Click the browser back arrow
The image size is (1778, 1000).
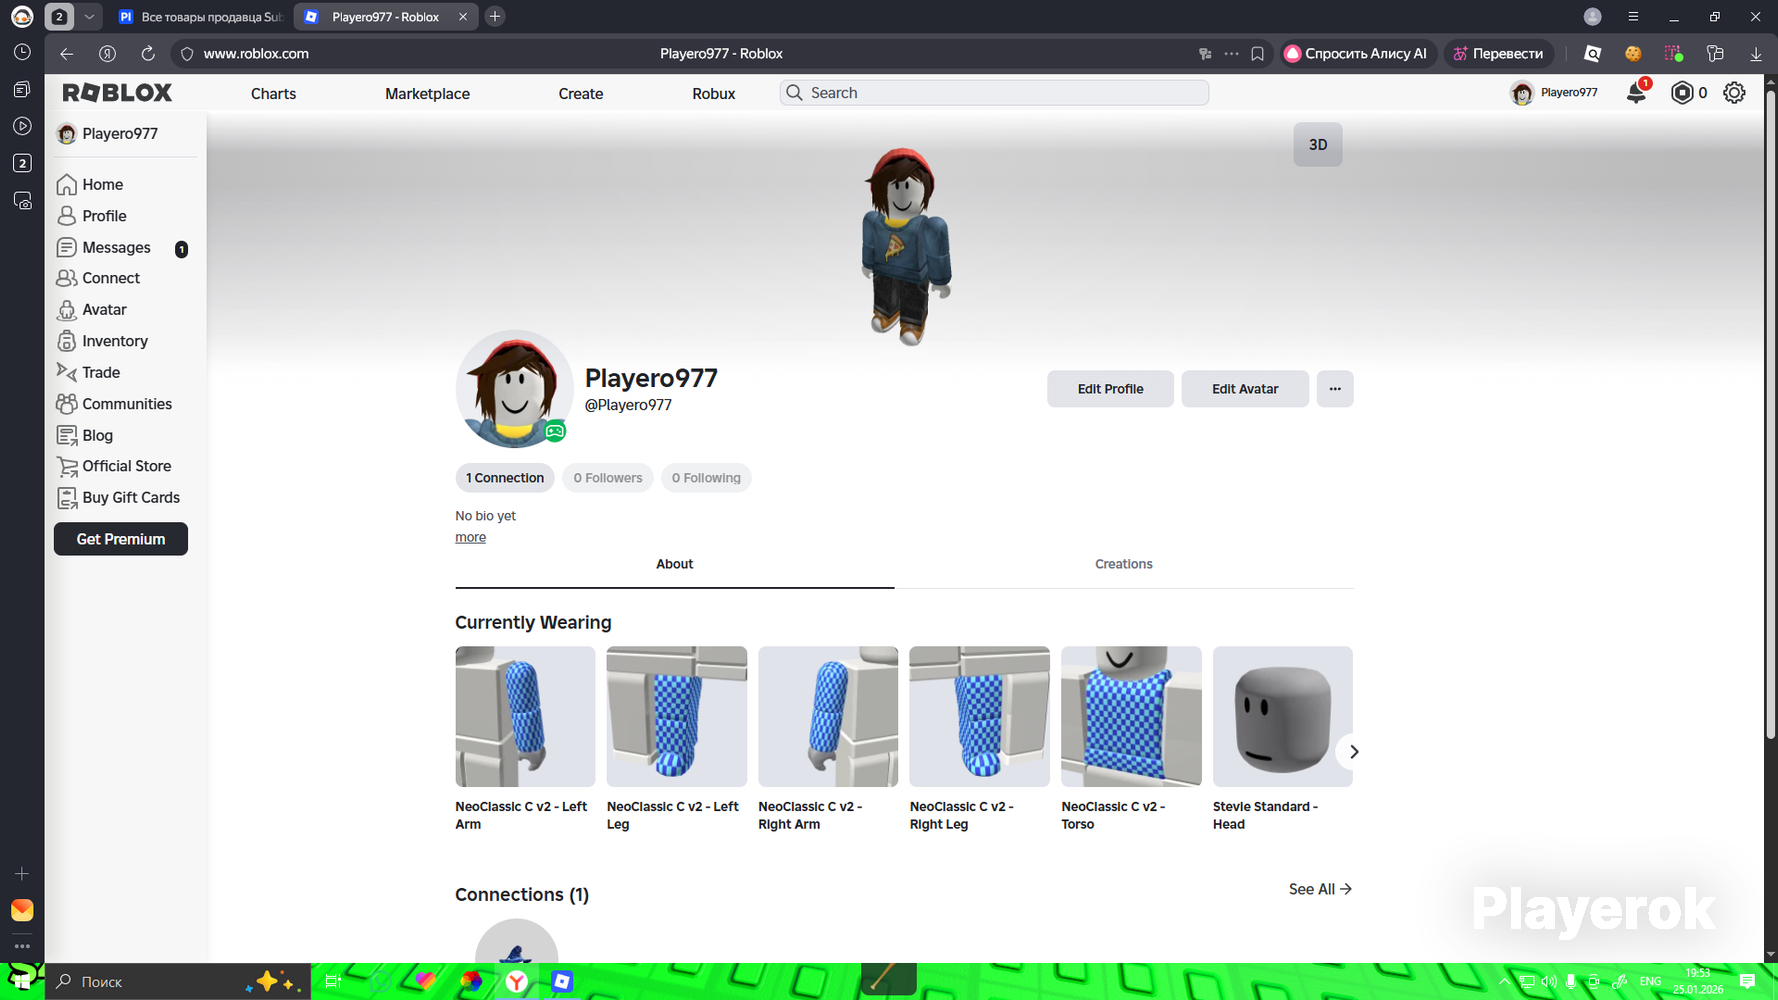pyautogui.click(x=66, y=54)
